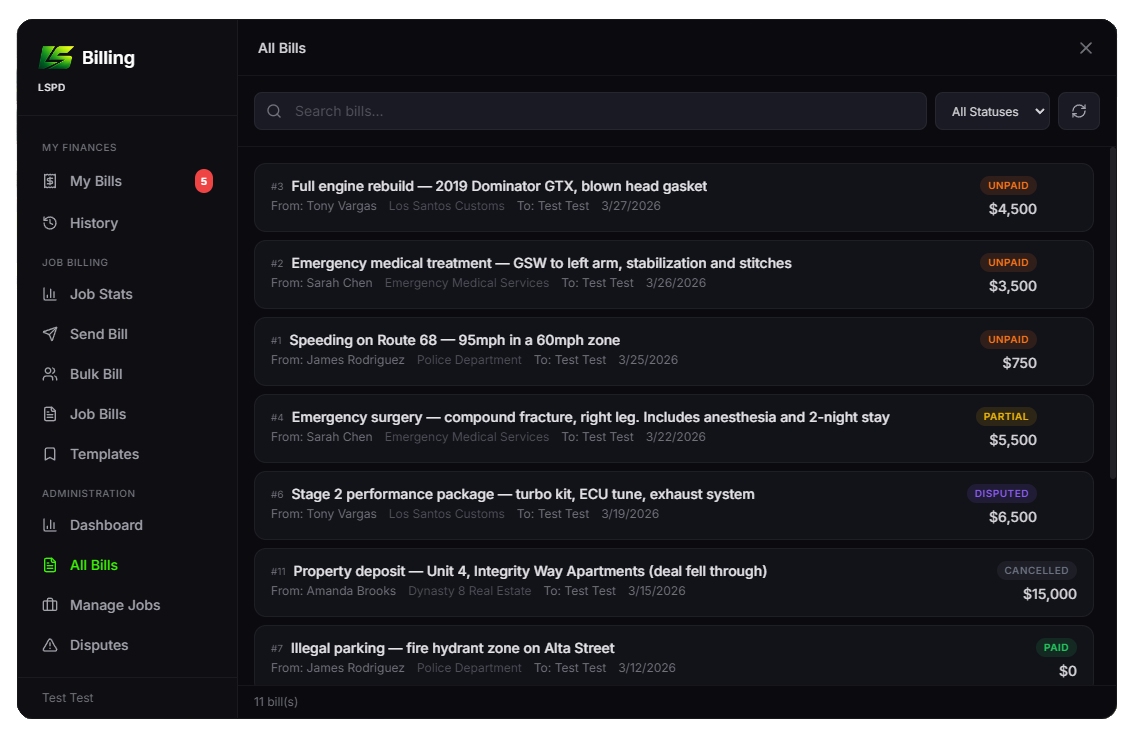Click the Templates bookmark icon
Viewport: 1134px width, 738px height.
click(50, 454)
